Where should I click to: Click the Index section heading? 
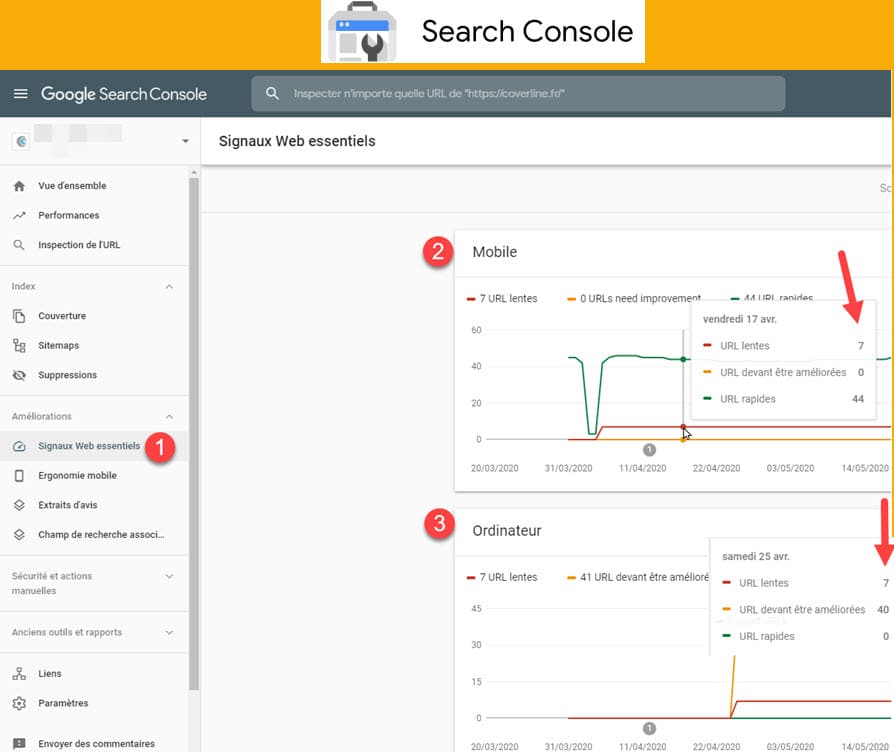(23, 286)
